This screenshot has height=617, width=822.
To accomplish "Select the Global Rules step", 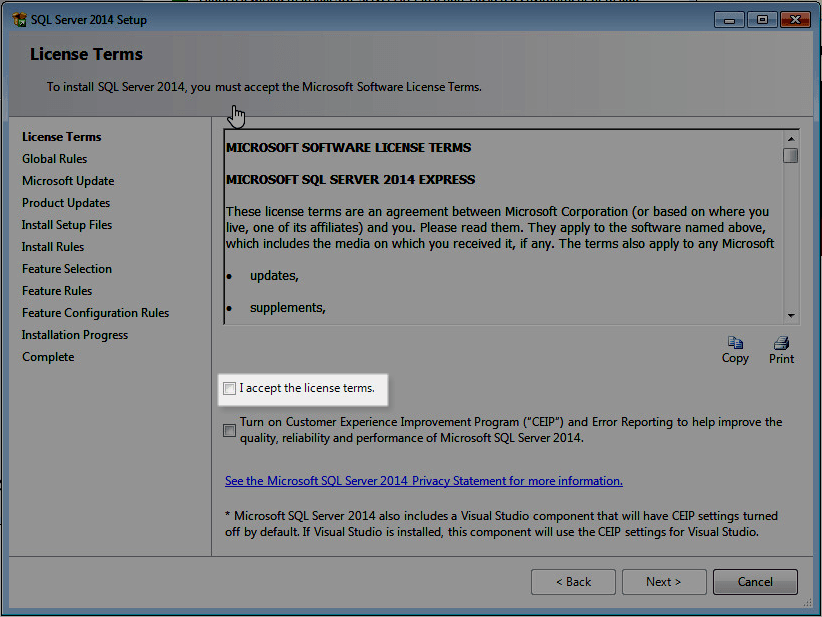I will [x=54, y=158].
